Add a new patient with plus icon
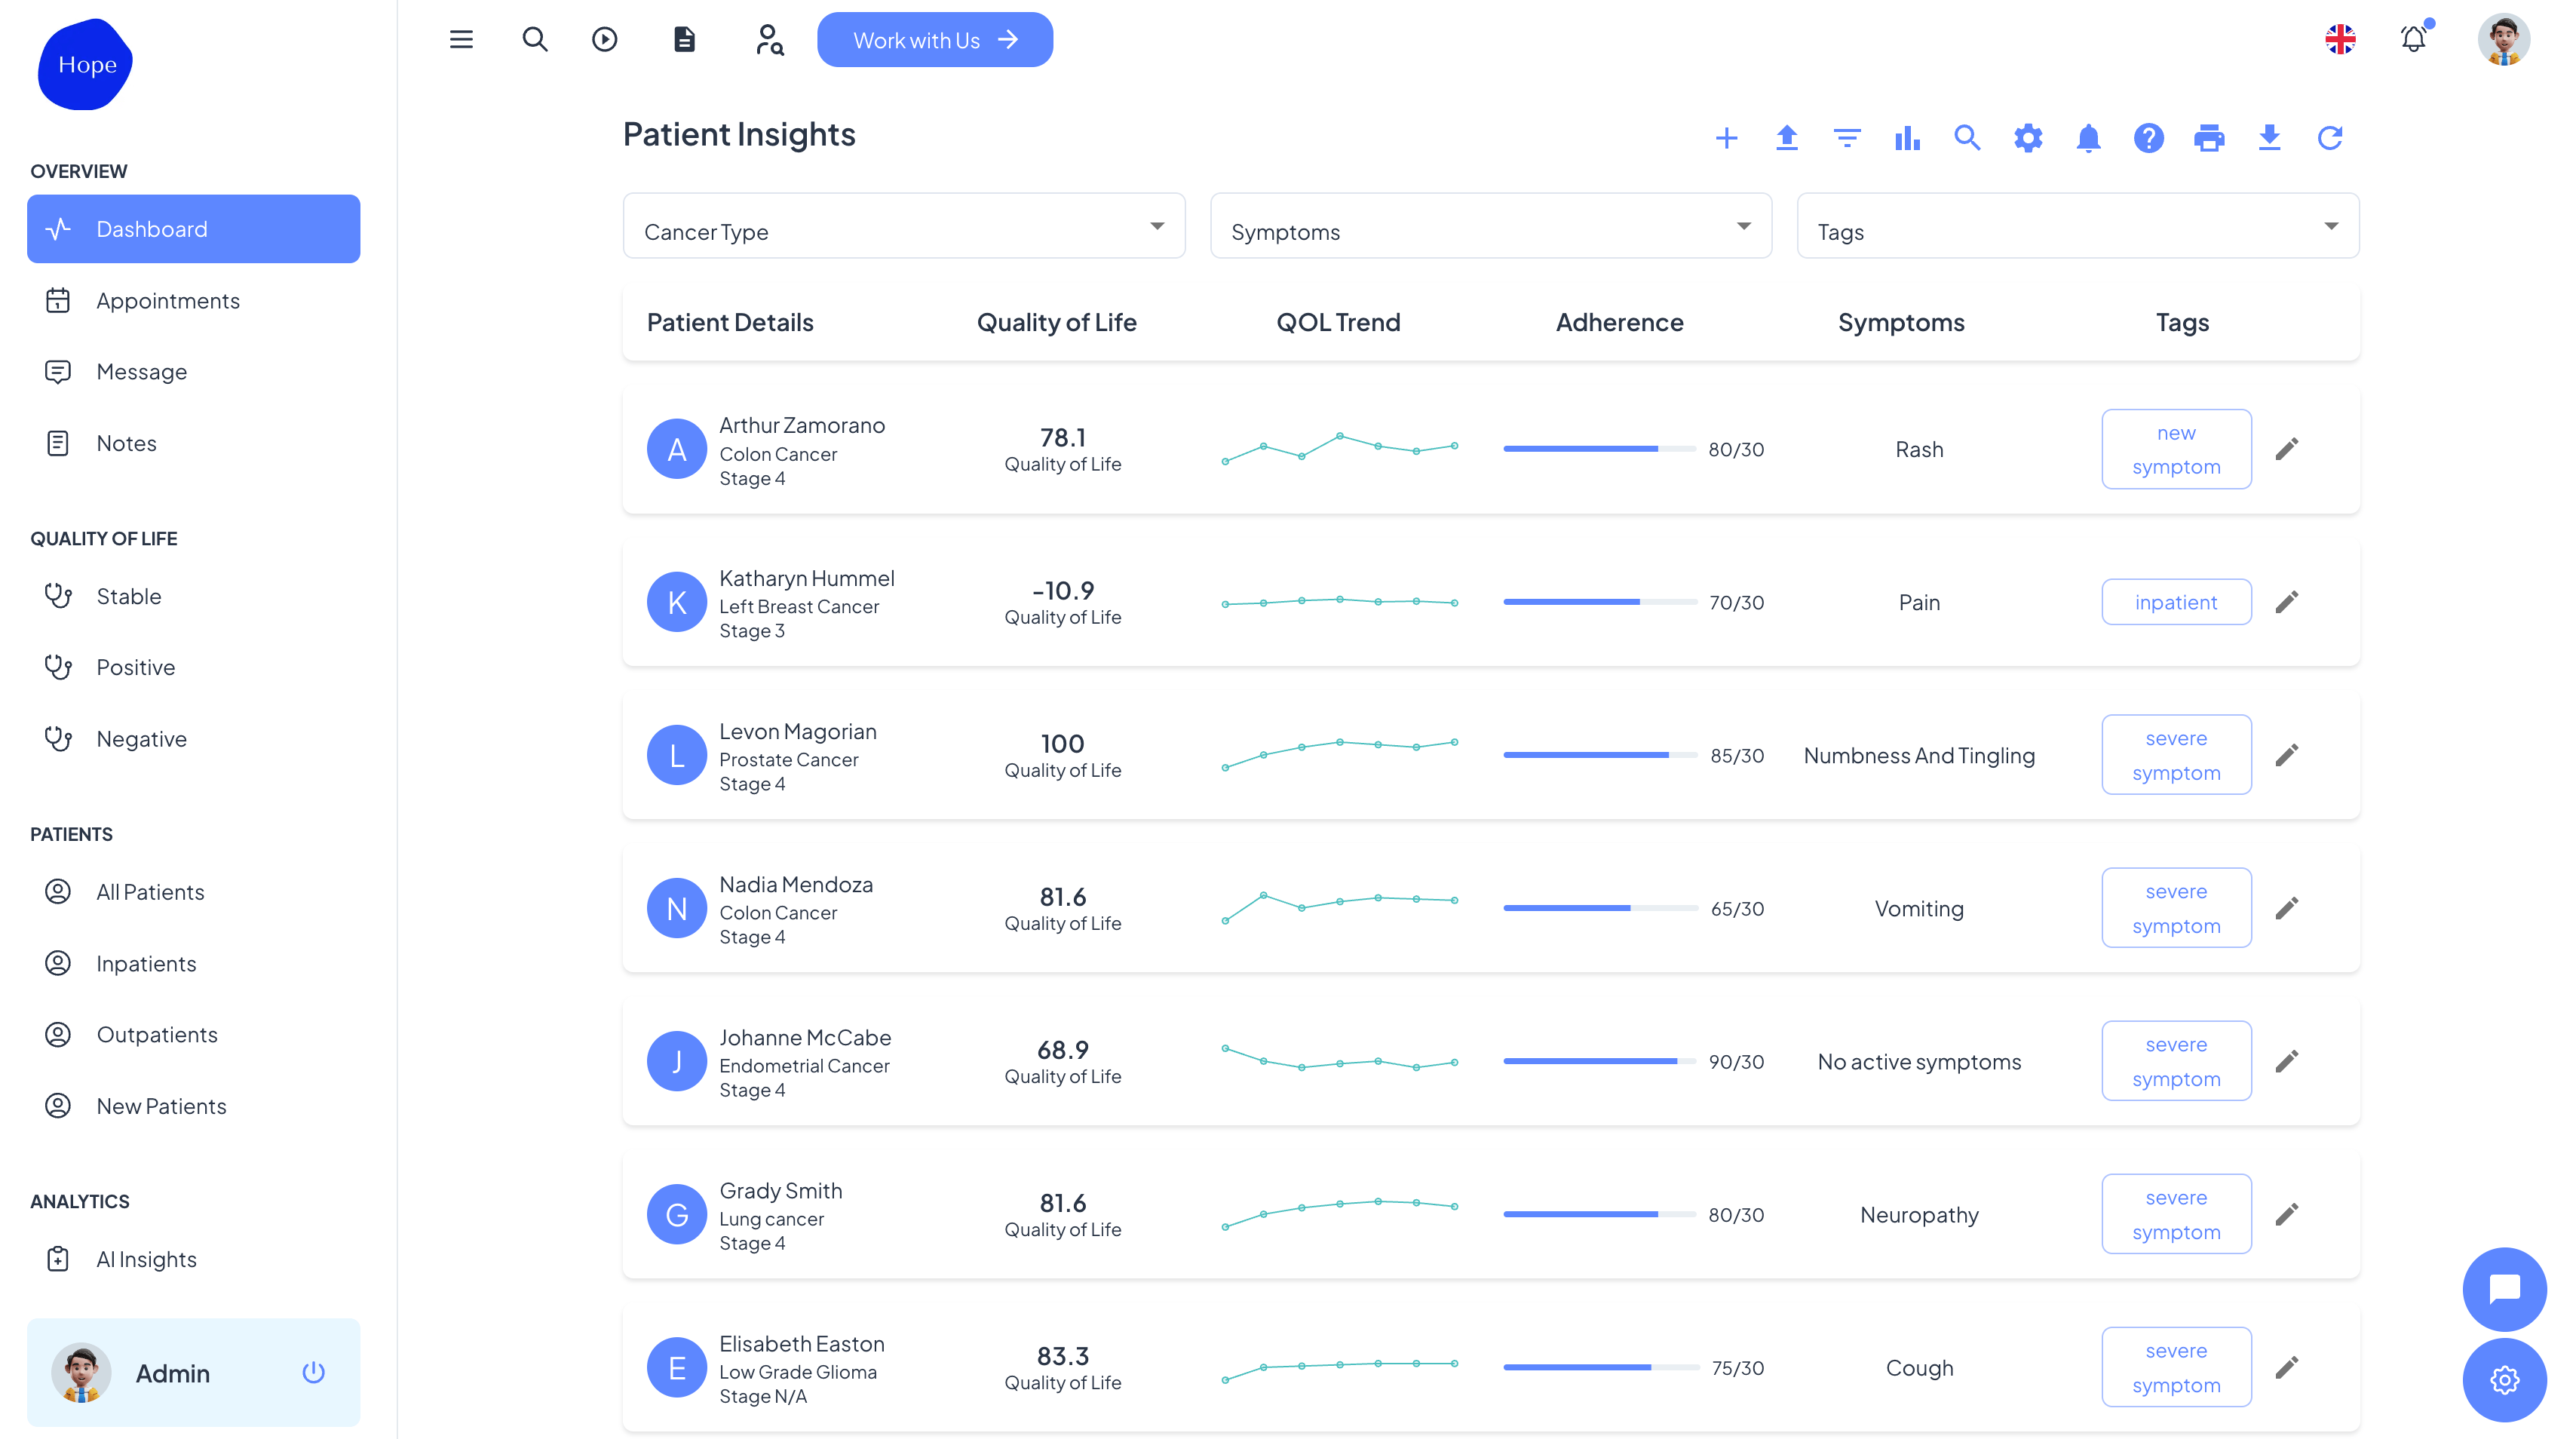This screenshot has width=2576, height=1439. point(1726,138)
